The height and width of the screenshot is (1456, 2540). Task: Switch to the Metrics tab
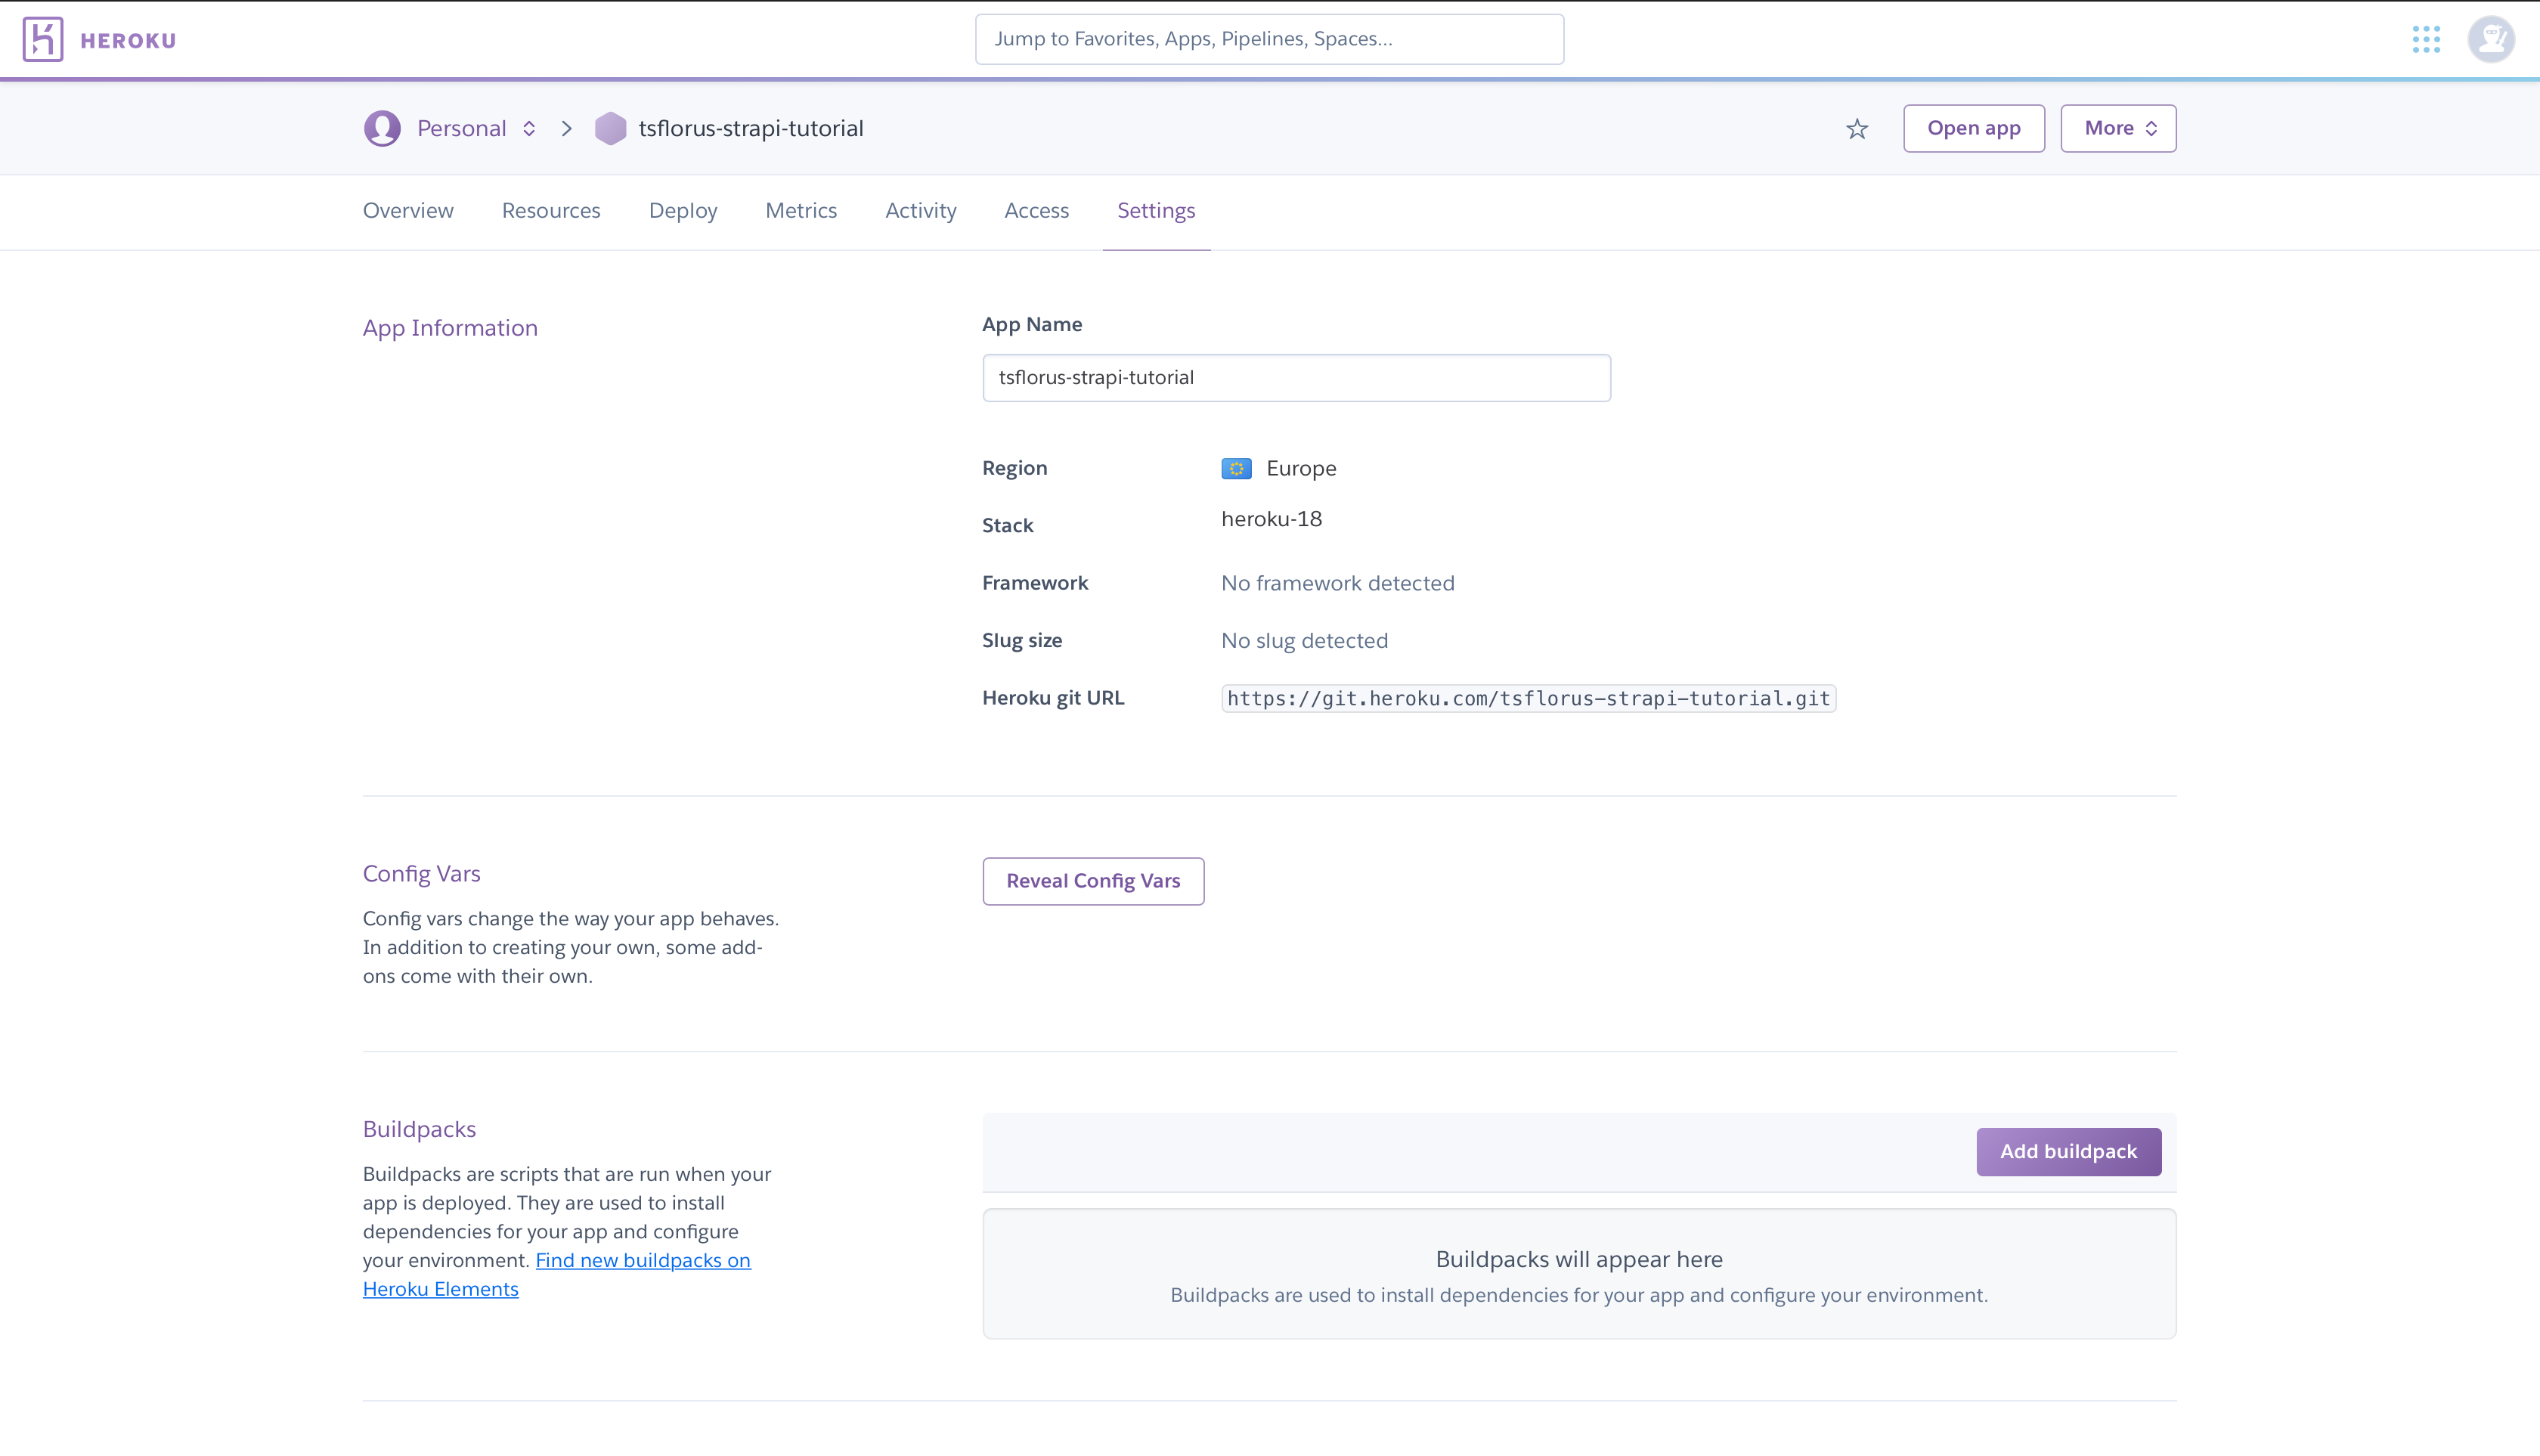[x=801, y=210]
